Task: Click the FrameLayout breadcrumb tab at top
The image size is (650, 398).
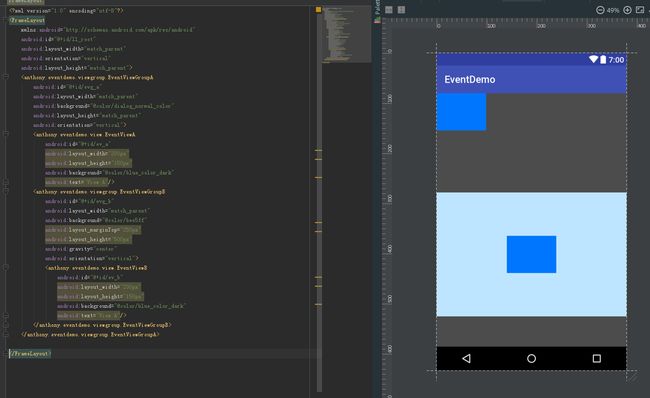Action: pos(26,2)
